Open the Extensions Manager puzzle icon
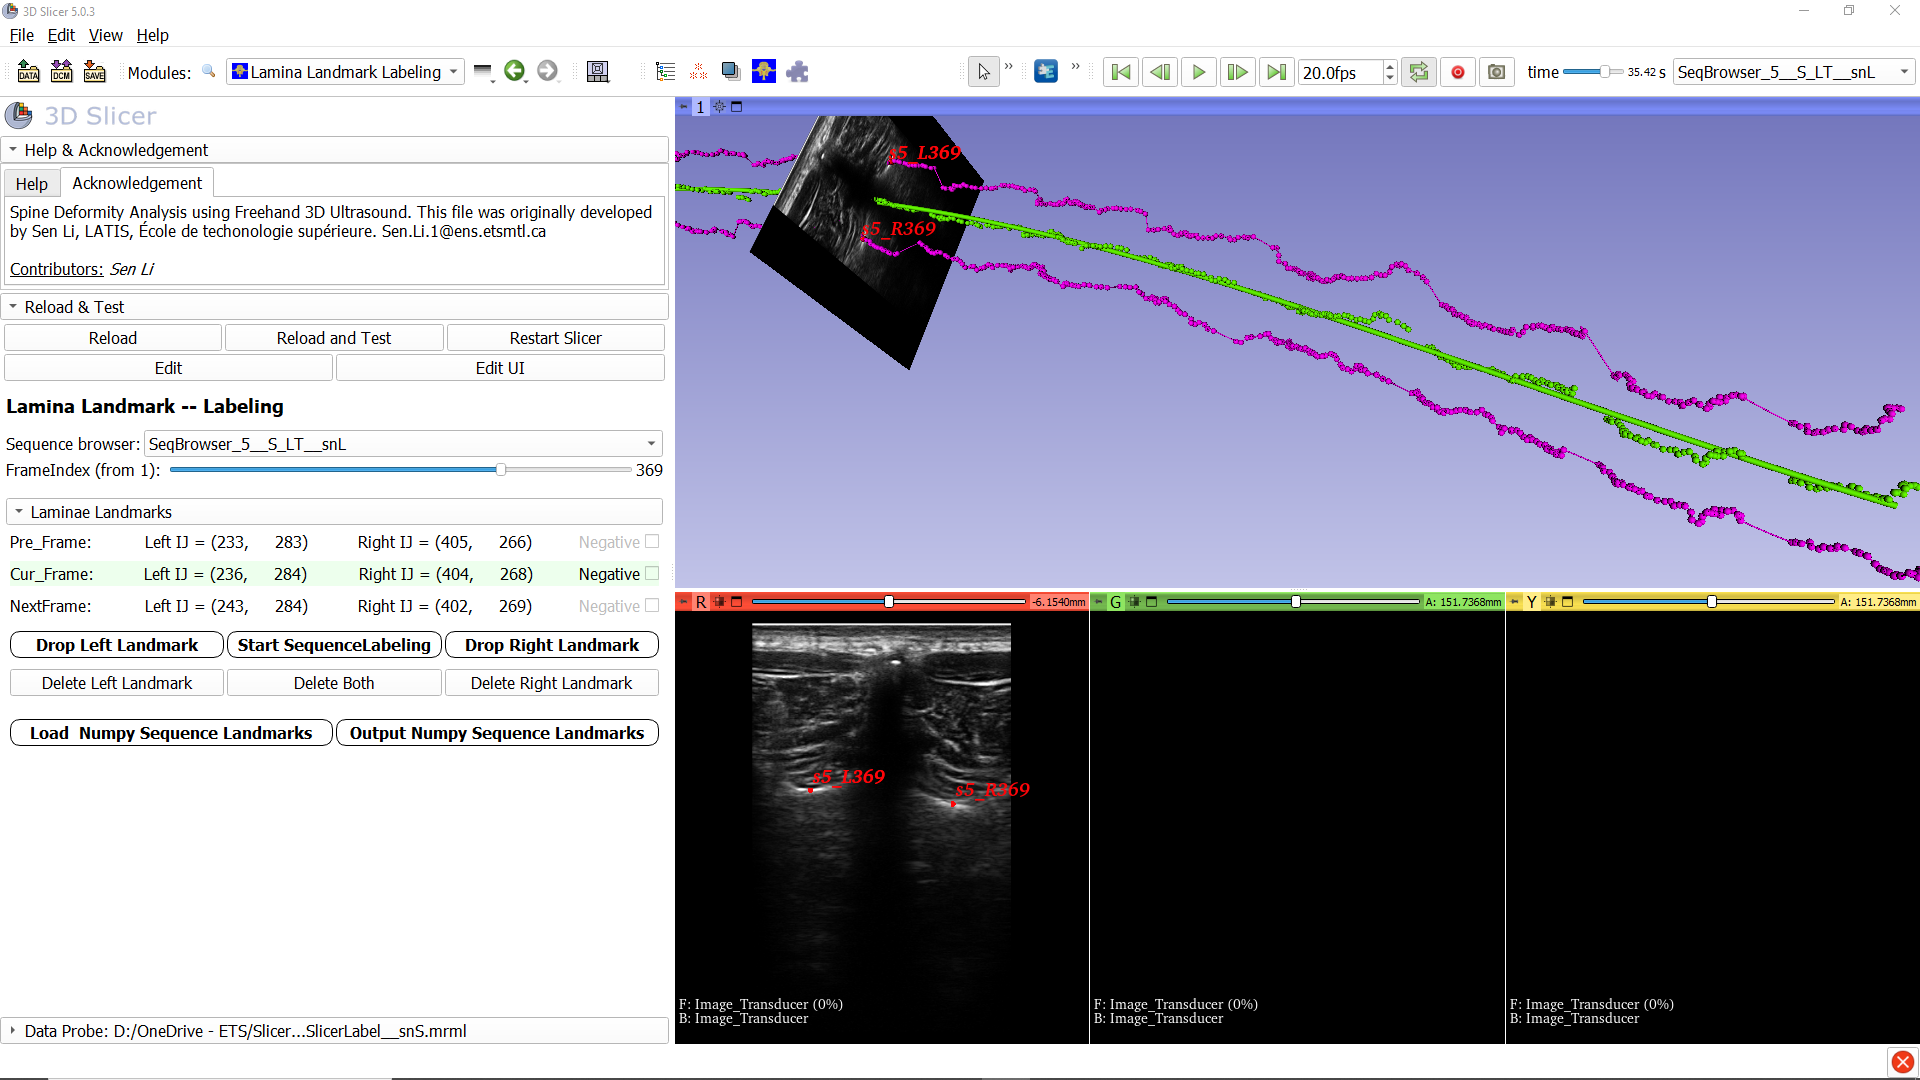 coord(797,72)
